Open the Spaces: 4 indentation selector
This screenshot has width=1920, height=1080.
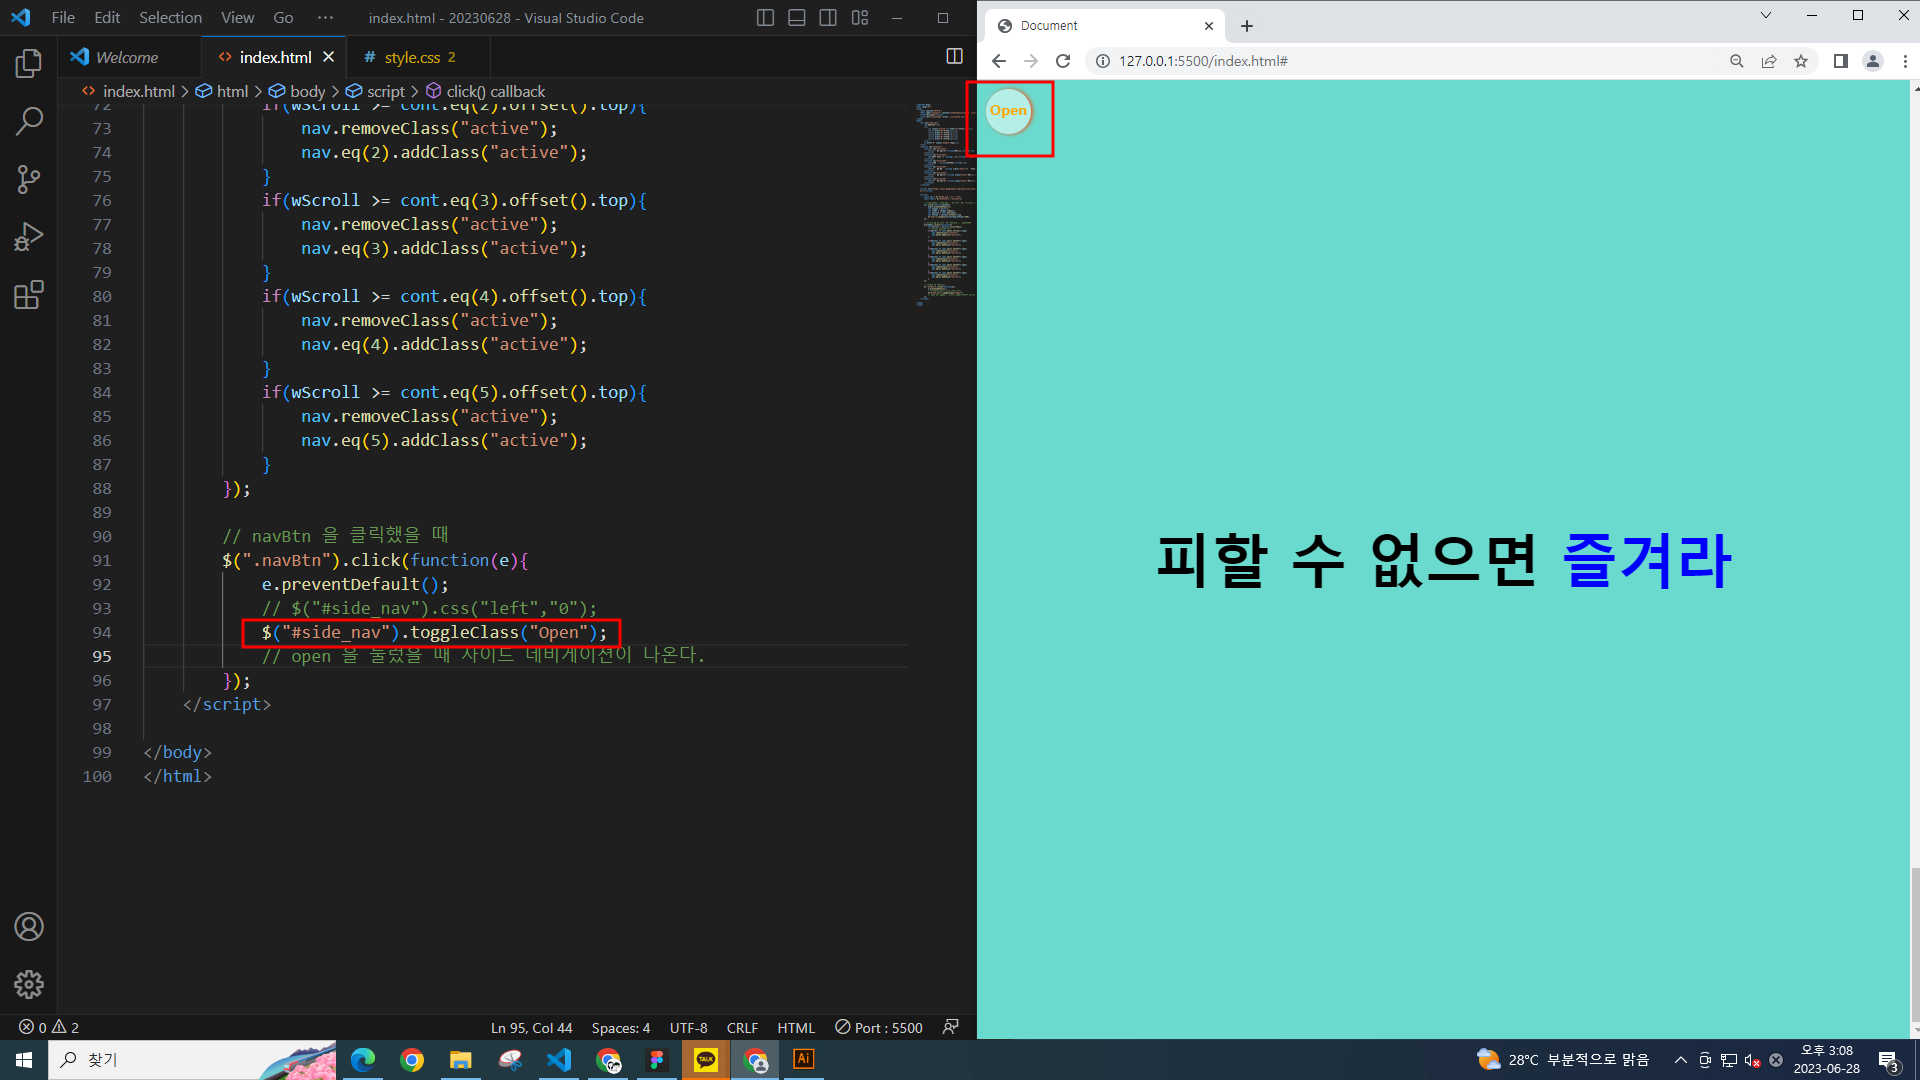coord(620,1028)
